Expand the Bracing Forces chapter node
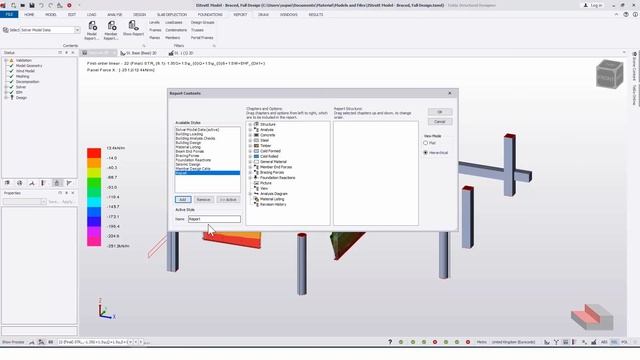This screenshot has width=640, height=360. 250,172
